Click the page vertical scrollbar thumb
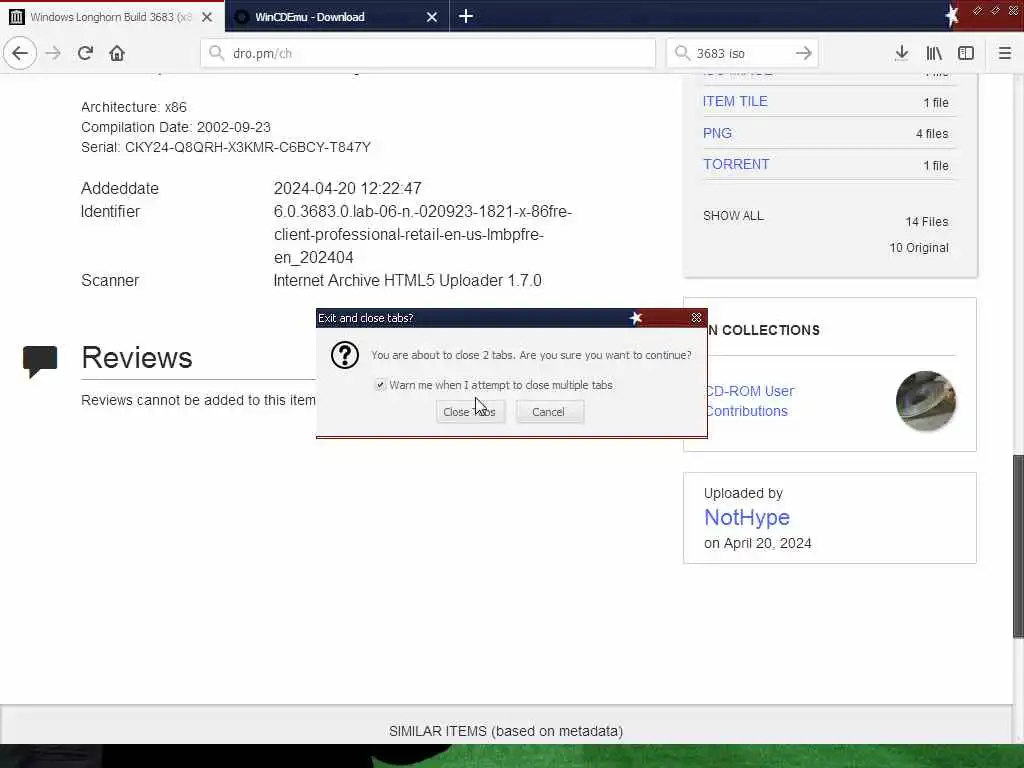 (1018, 546)
